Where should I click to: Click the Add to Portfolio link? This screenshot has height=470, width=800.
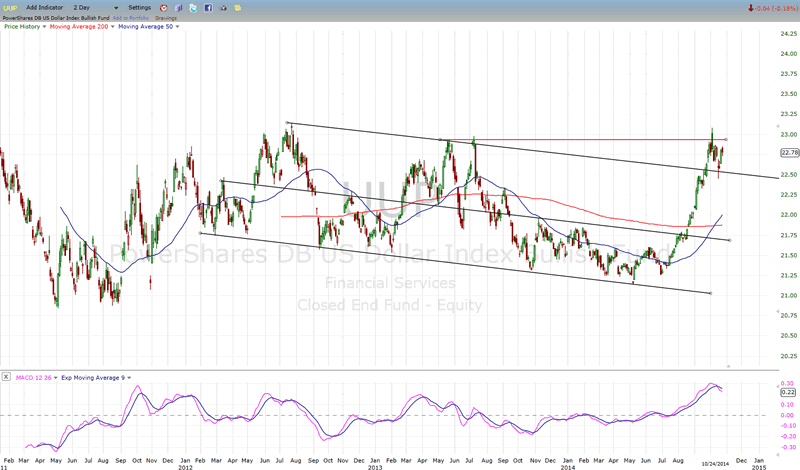[131, 17]
